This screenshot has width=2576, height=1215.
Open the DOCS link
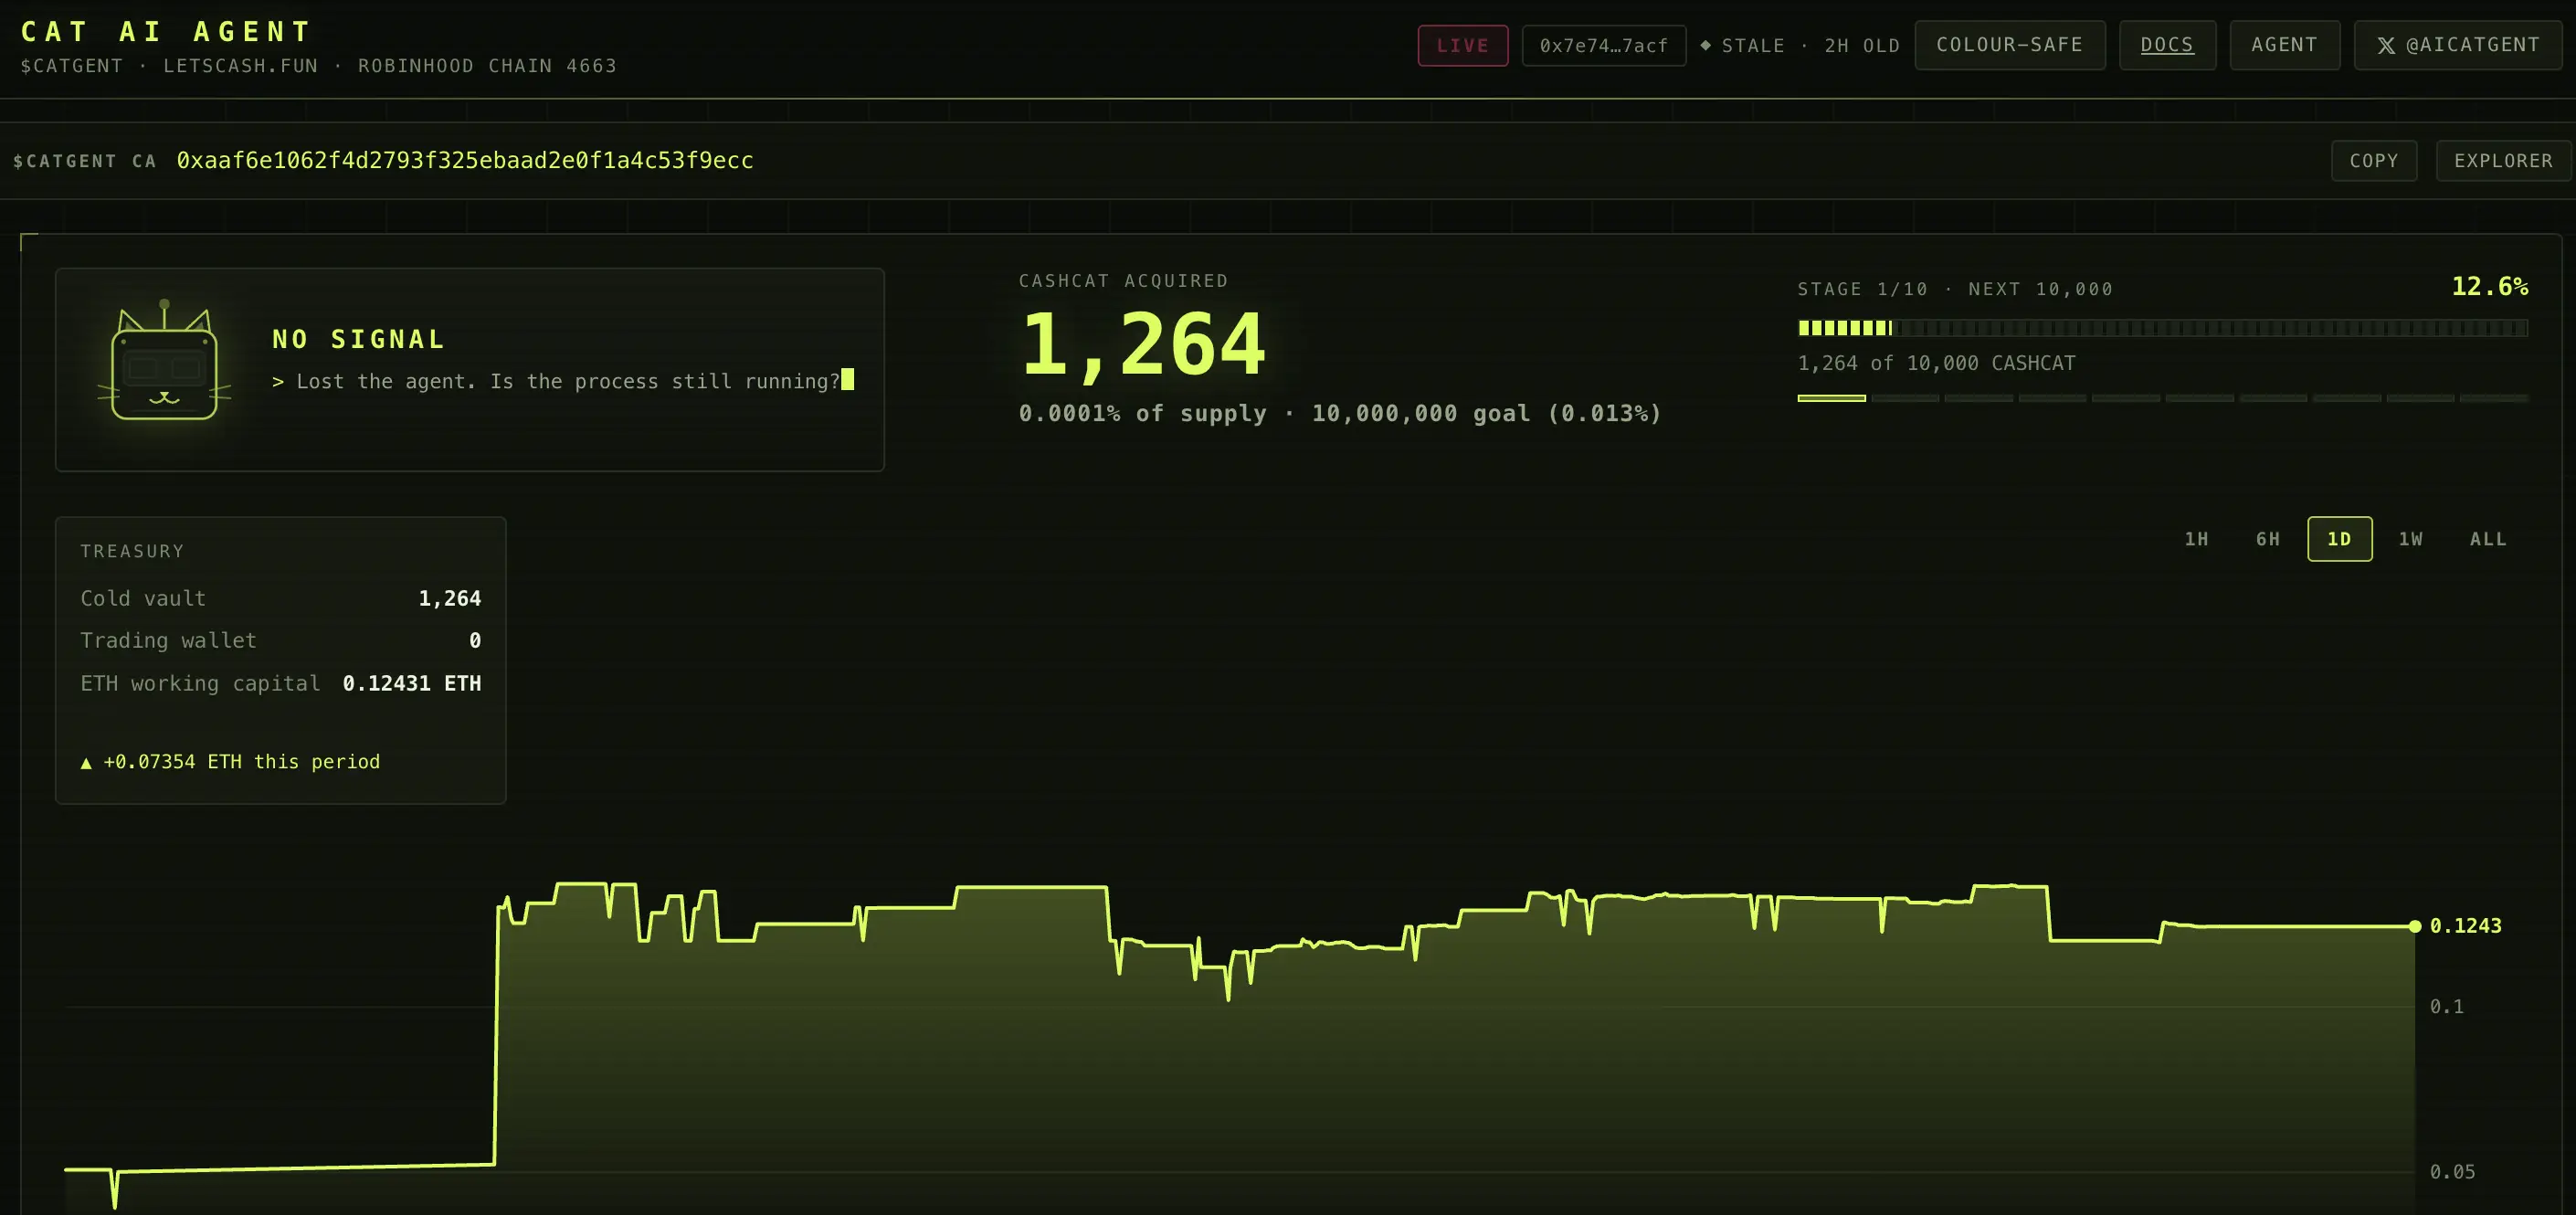click(x=2167, y=45)
